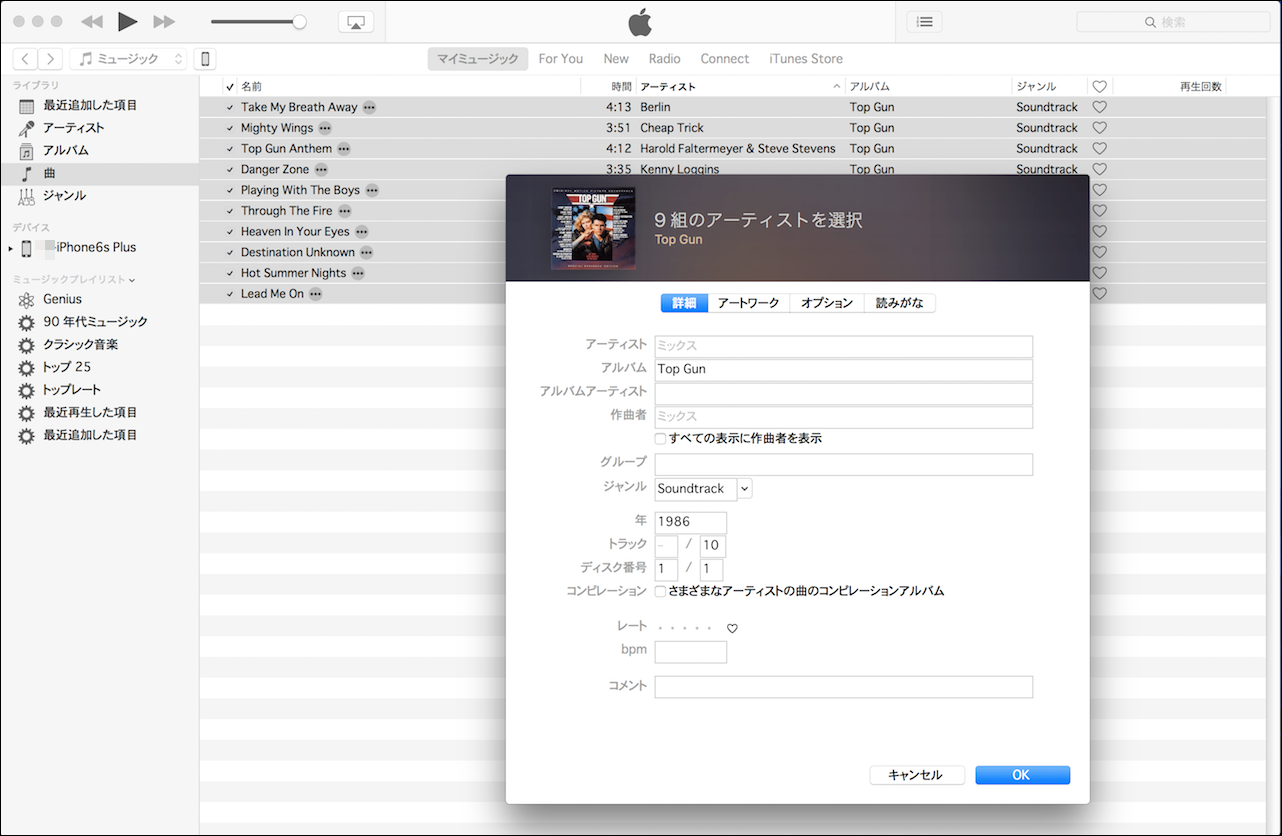Select the 読みがな tab in dialog
Screen dimensions: 1282x836
900,303
